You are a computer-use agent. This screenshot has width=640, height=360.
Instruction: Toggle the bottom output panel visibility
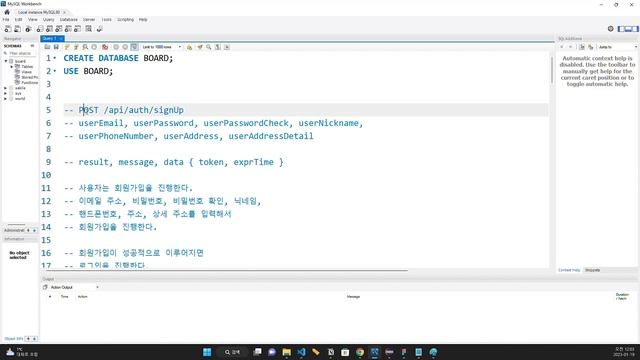tap(628, 29)
